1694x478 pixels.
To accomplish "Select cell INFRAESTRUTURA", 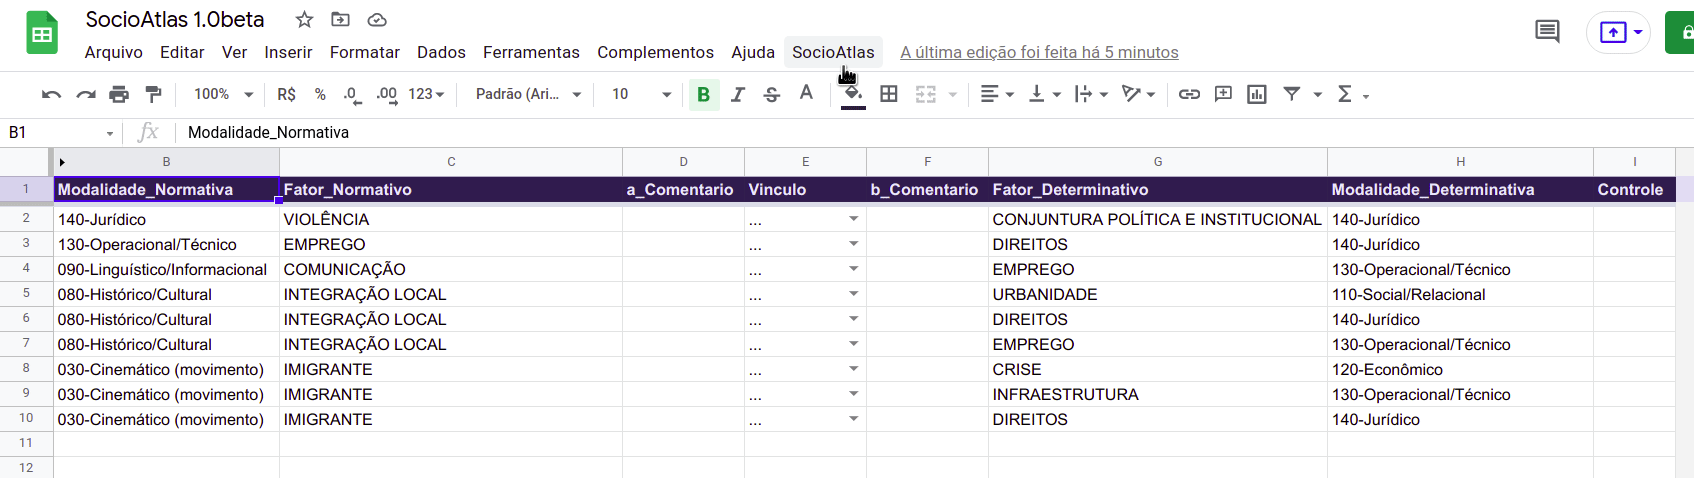I will point(1158,394).
